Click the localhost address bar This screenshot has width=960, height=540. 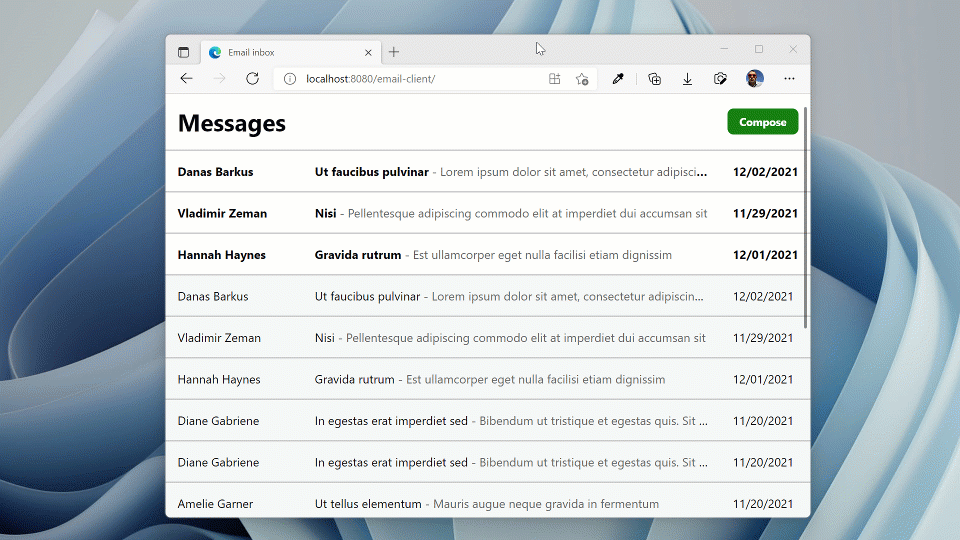[x=420, y=79]
